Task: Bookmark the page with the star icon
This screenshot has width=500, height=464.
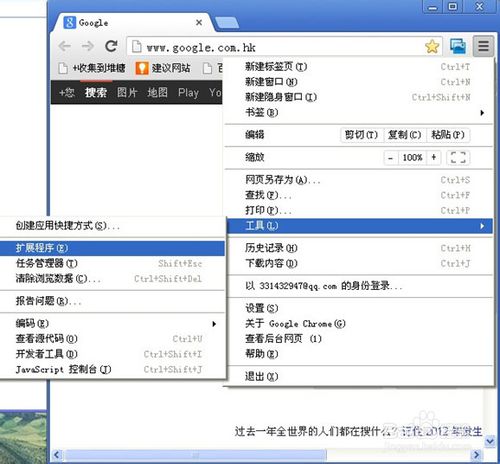Action: (432, 46)
